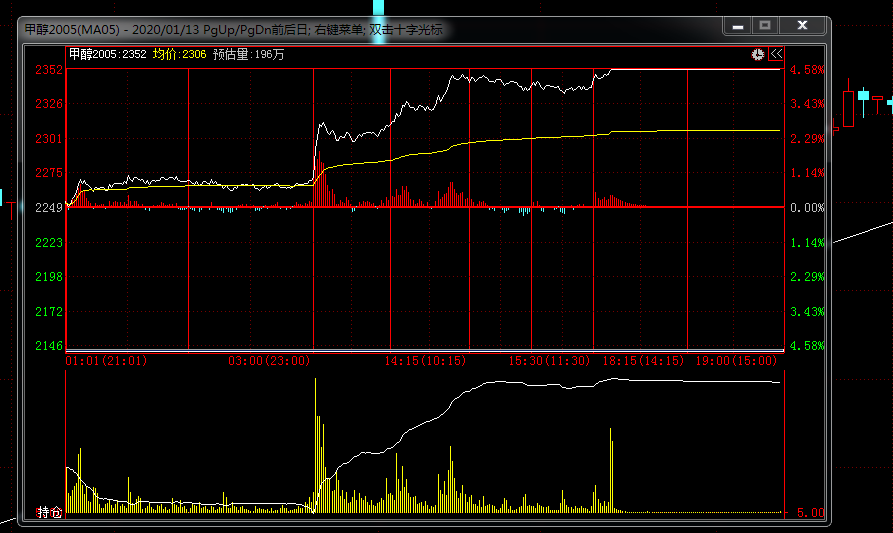Close the 甲醇2005 intraday window
The image size is (893, 533).
(802, 25)
